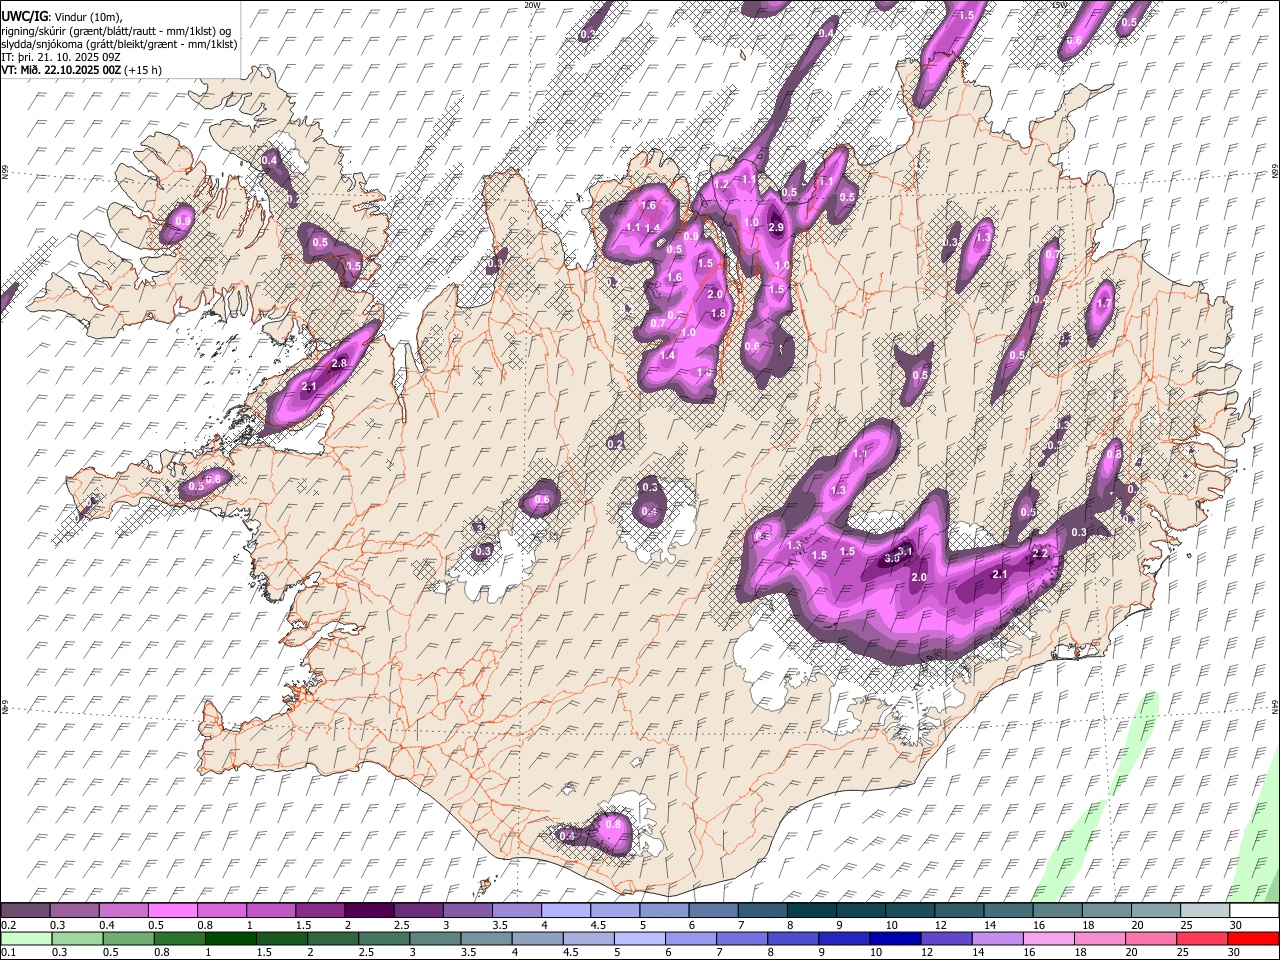Click the bright pink top-row swatch at 0.5
This screenshot has height=960, width=1280.
(x=172, y=911)
